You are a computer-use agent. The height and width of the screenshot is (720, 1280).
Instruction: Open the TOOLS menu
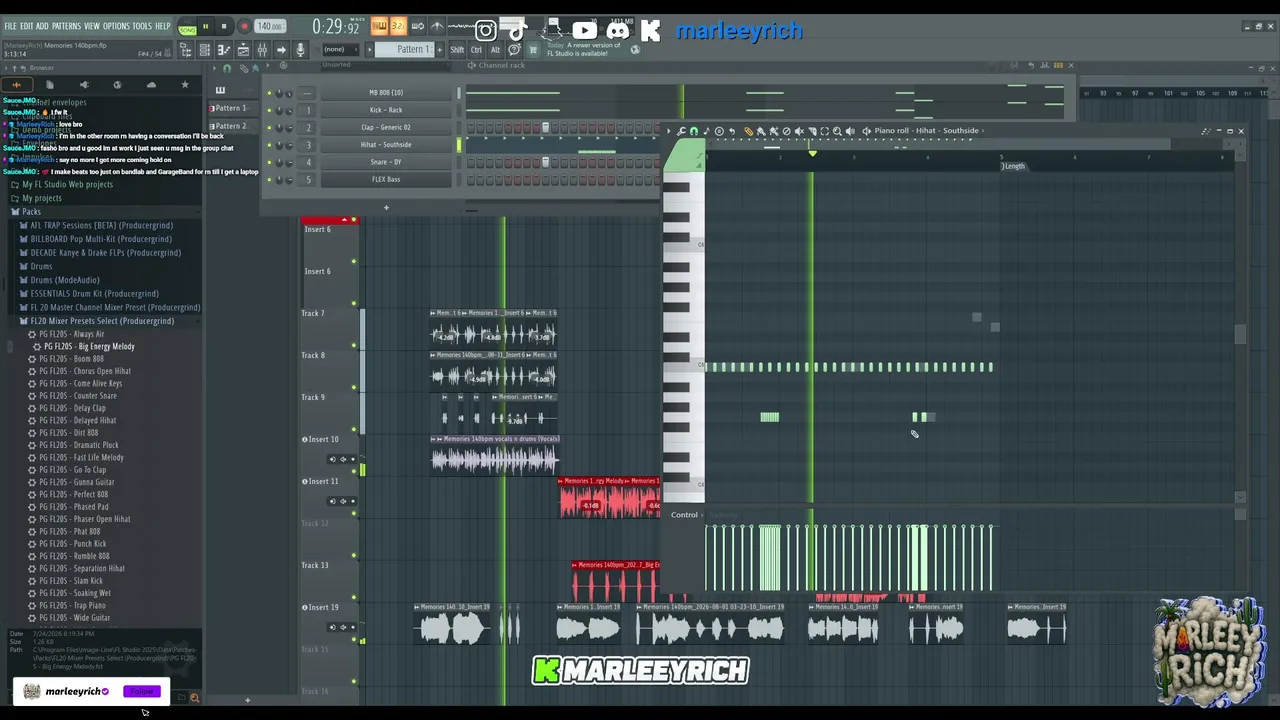coord(142,27)
